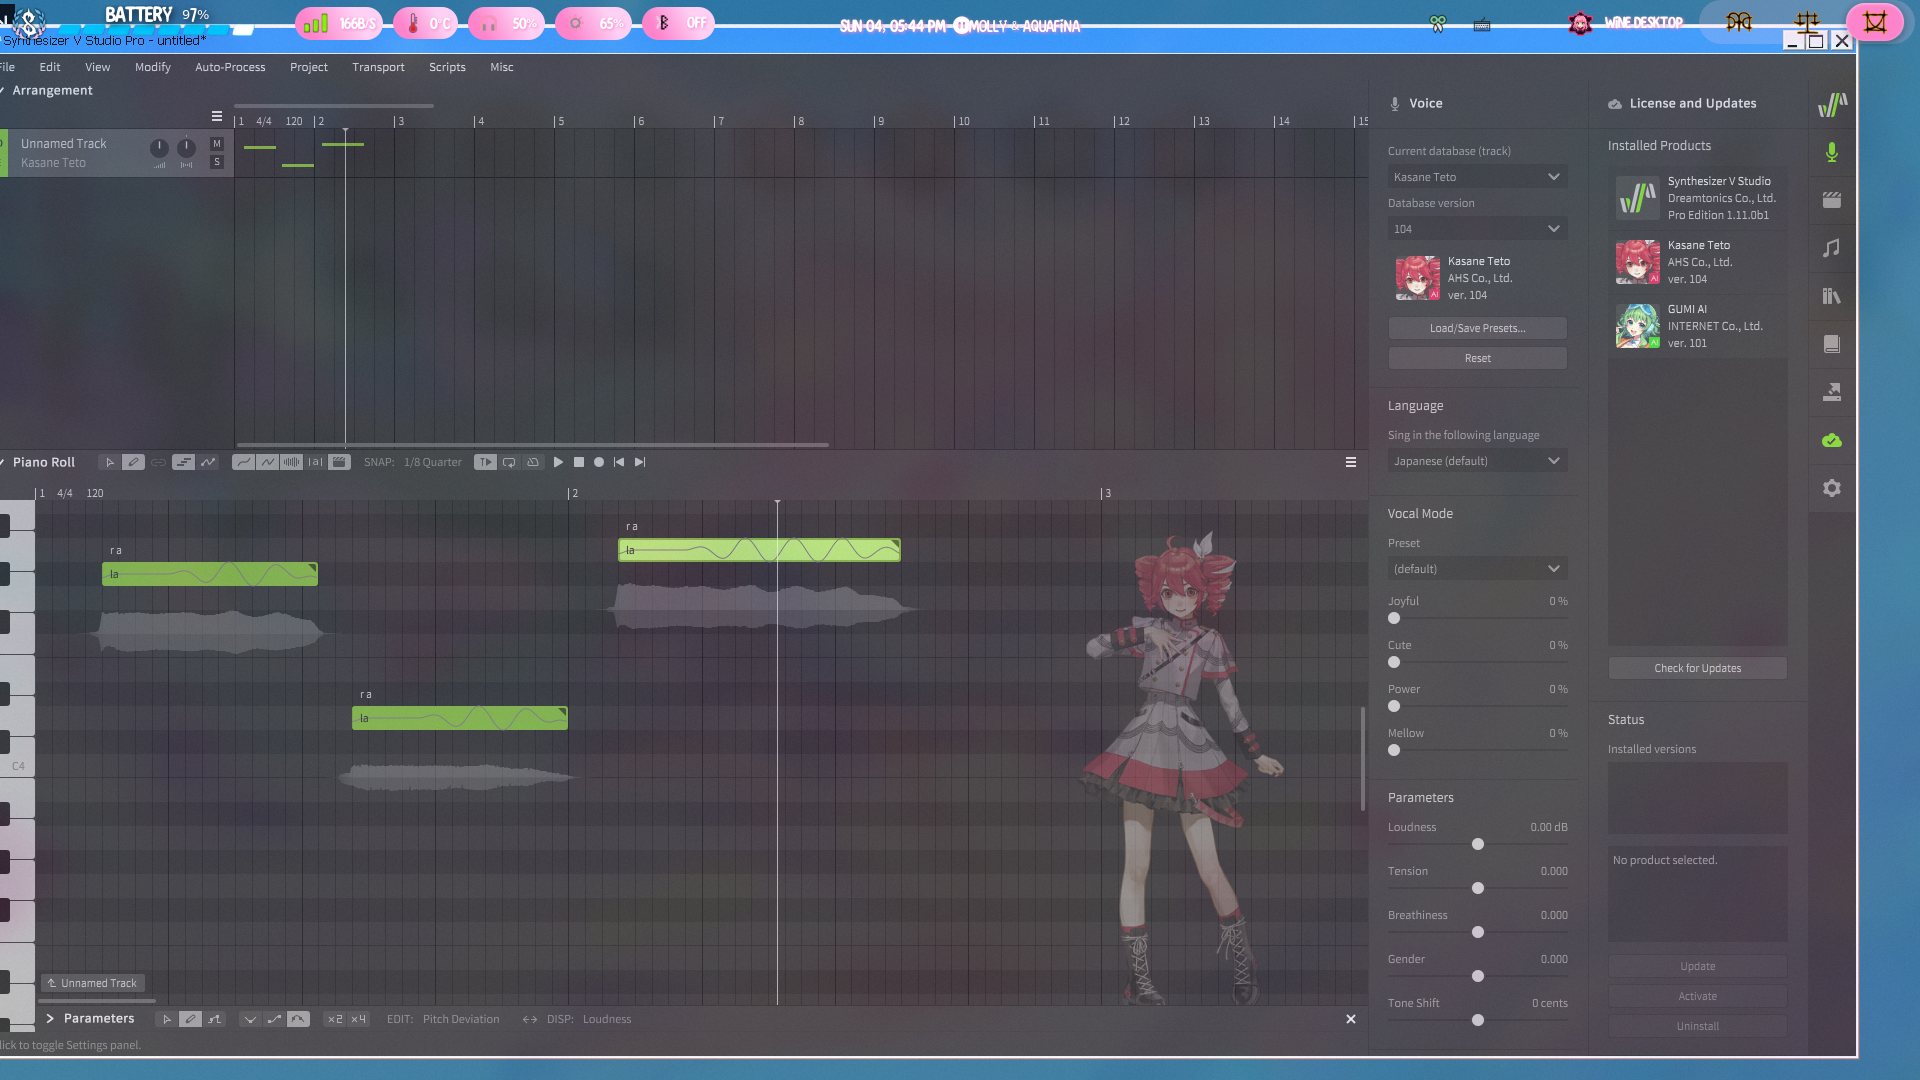Open the Settings gear side panel

click(1831, 488)
